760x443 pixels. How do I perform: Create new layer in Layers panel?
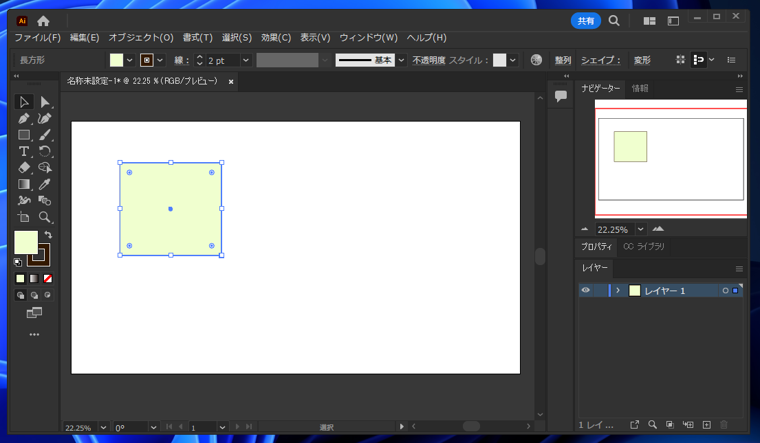tap(707, 425)
